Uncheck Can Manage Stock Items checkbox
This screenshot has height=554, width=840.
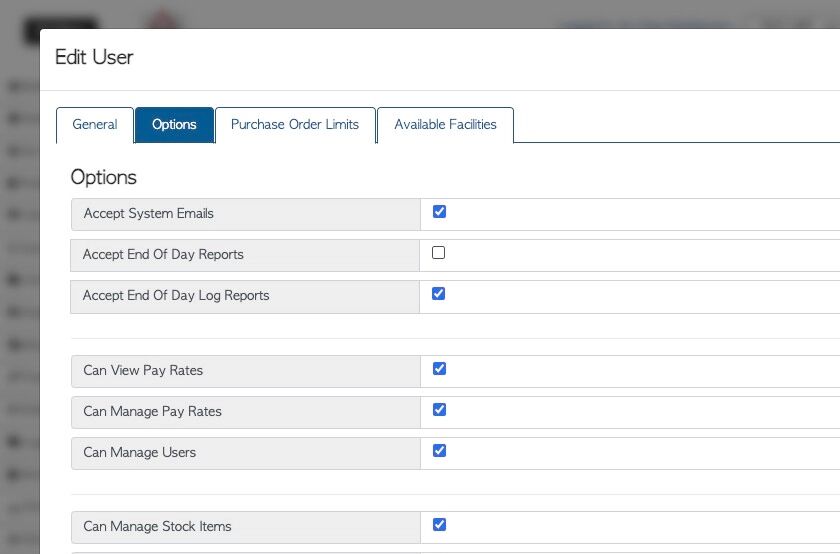[x=439, y=525]
